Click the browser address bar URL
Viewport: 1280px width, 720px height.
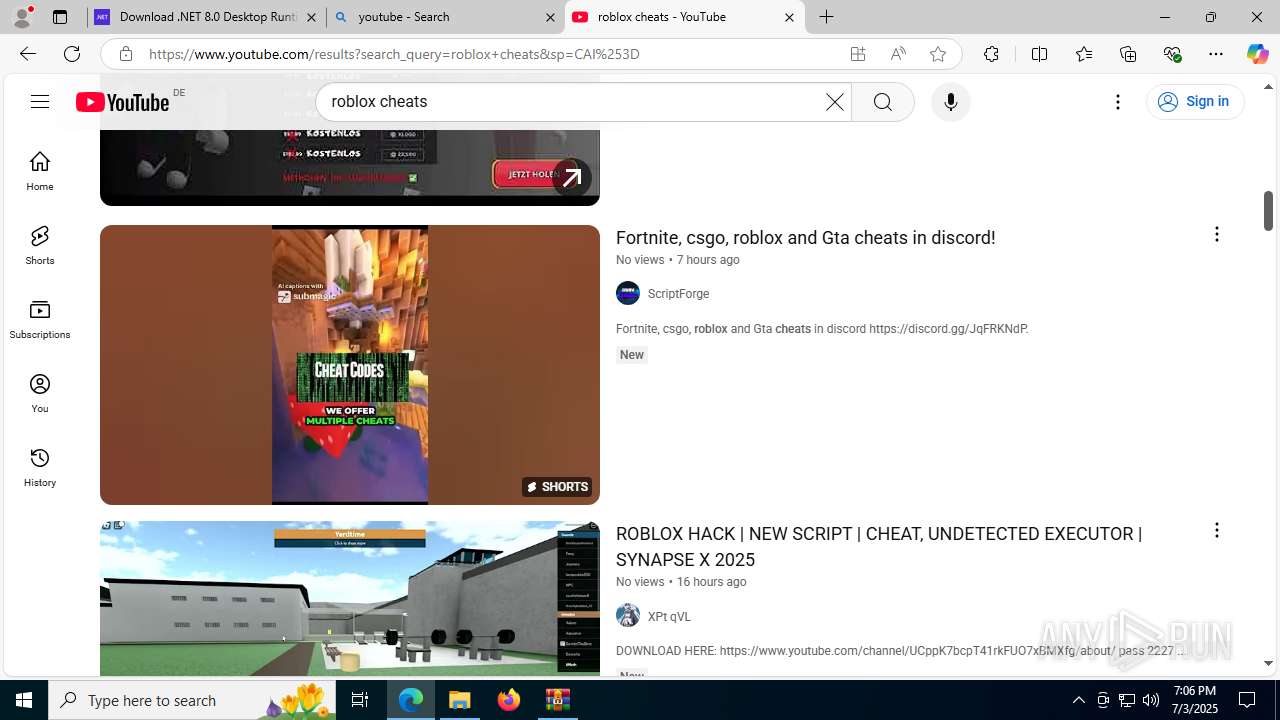coord(394,54)
